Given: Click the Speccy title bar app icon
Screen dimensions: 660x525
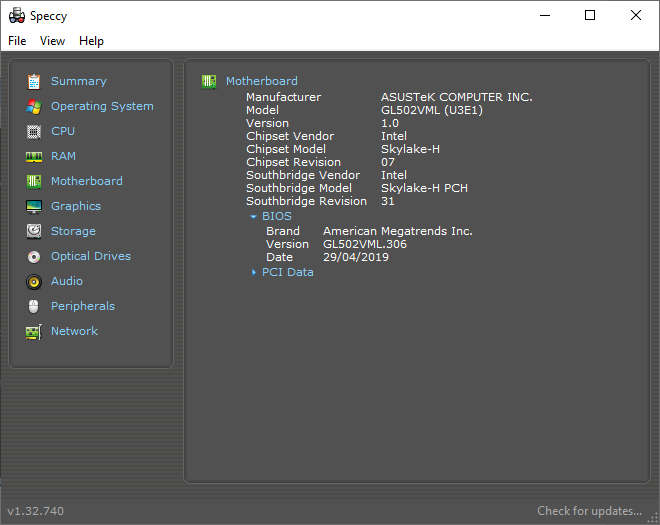Looking at the screenshot, I should point(17,16).
